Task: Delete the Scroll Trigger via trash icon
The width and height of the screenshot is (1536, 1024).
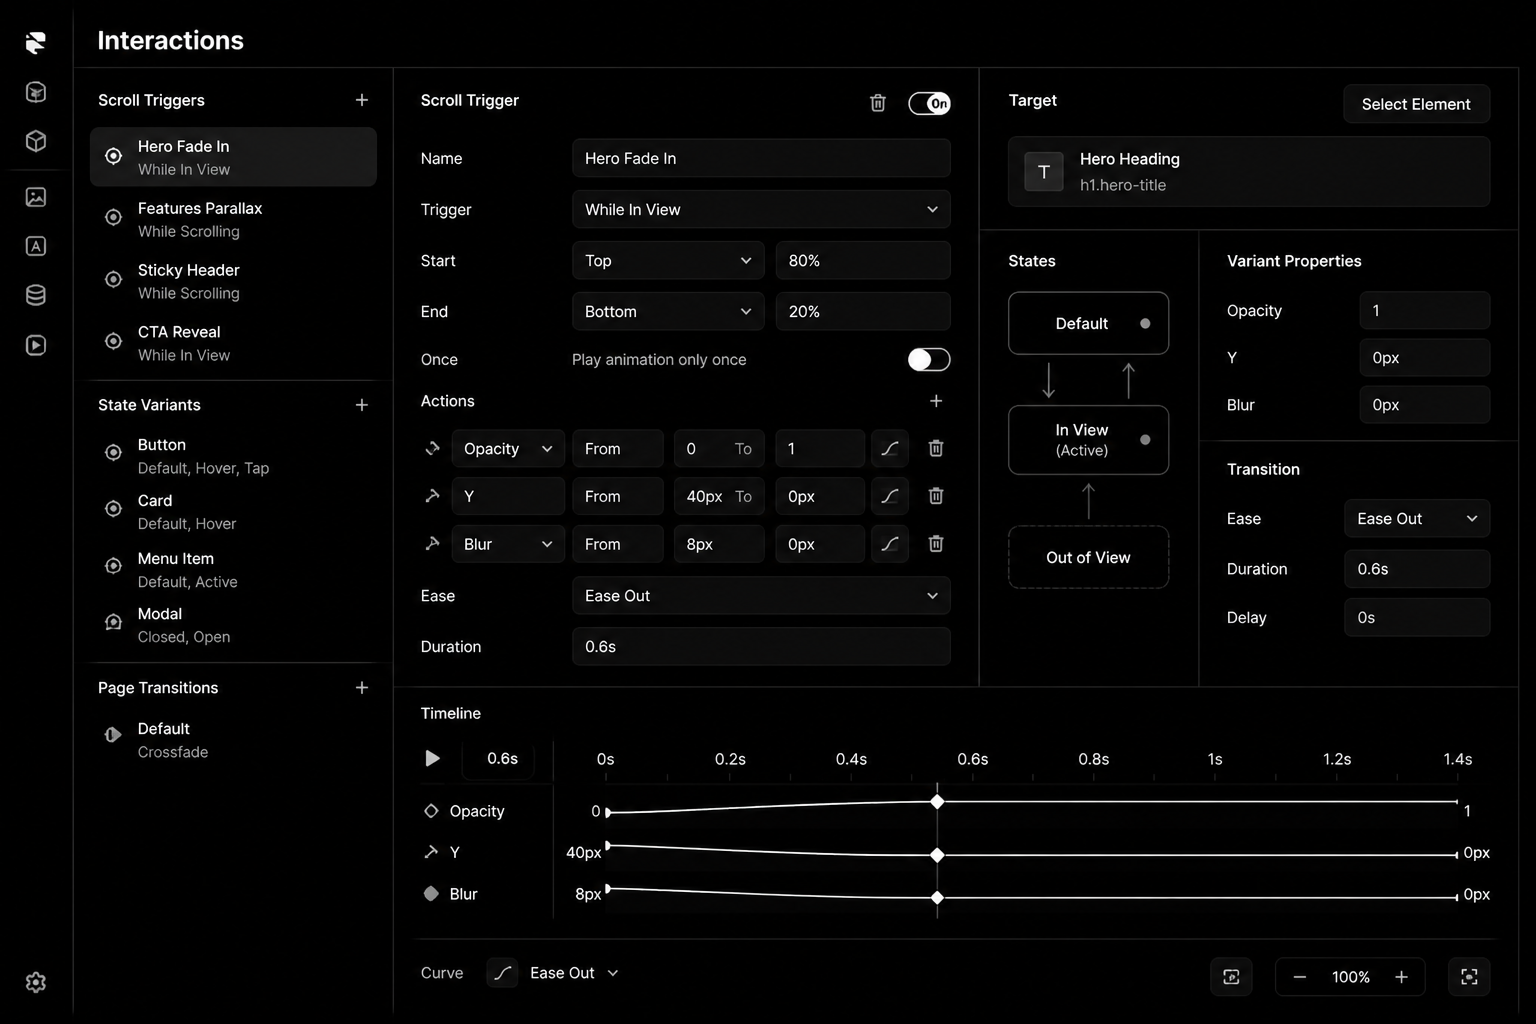Action: (878, 103)
